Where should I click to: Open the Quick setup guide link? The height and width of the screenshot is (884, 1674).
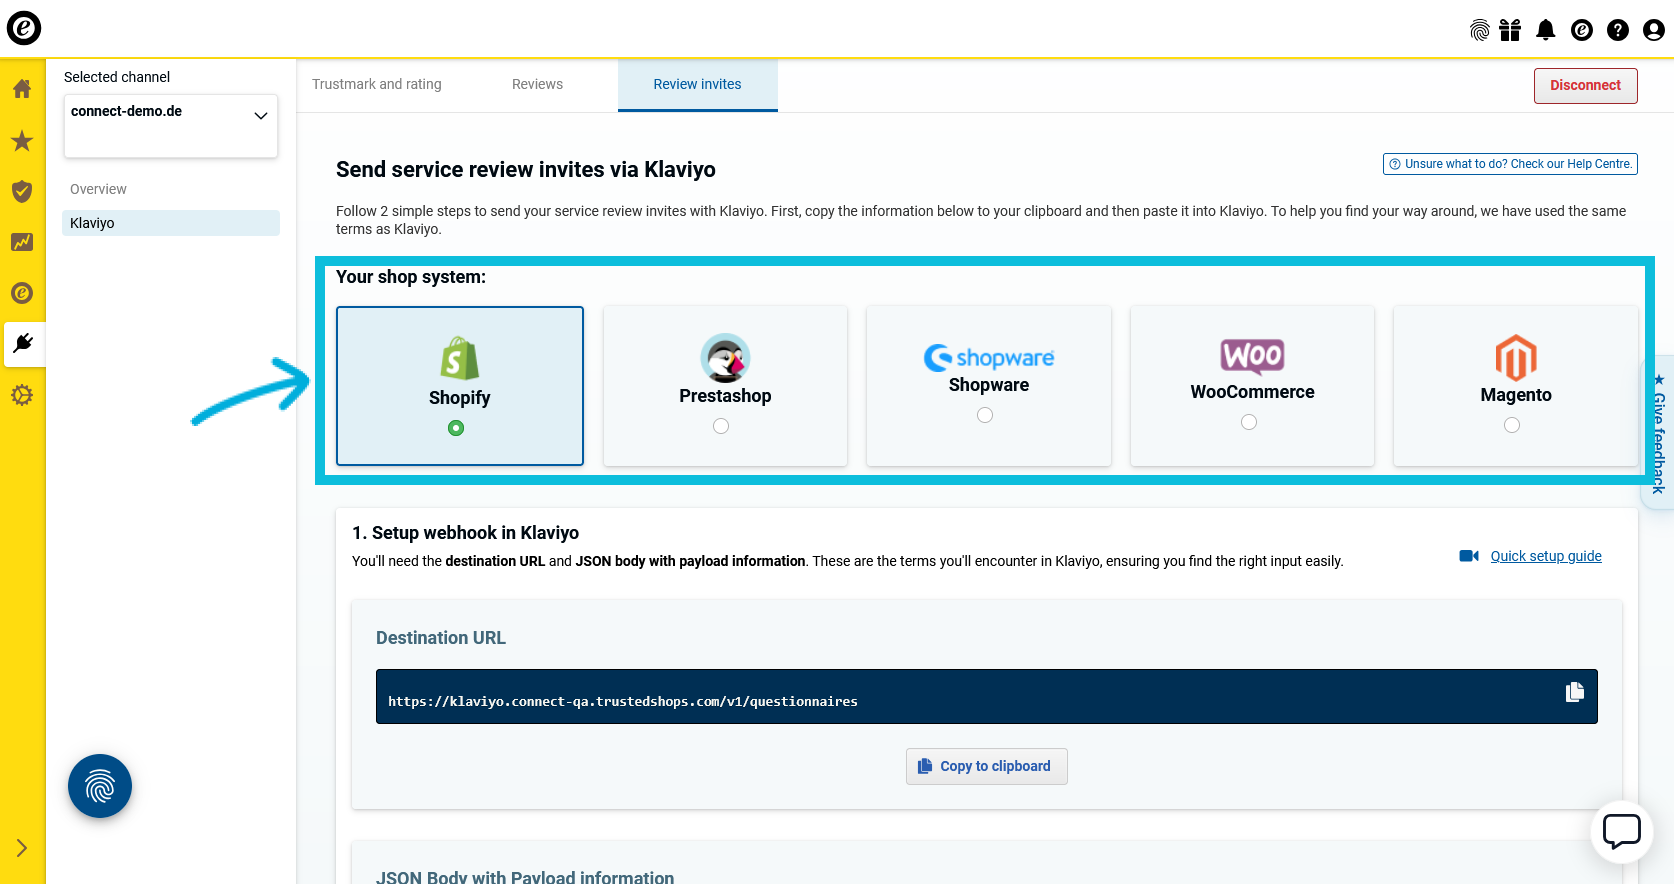click(x=1546, y=556)
